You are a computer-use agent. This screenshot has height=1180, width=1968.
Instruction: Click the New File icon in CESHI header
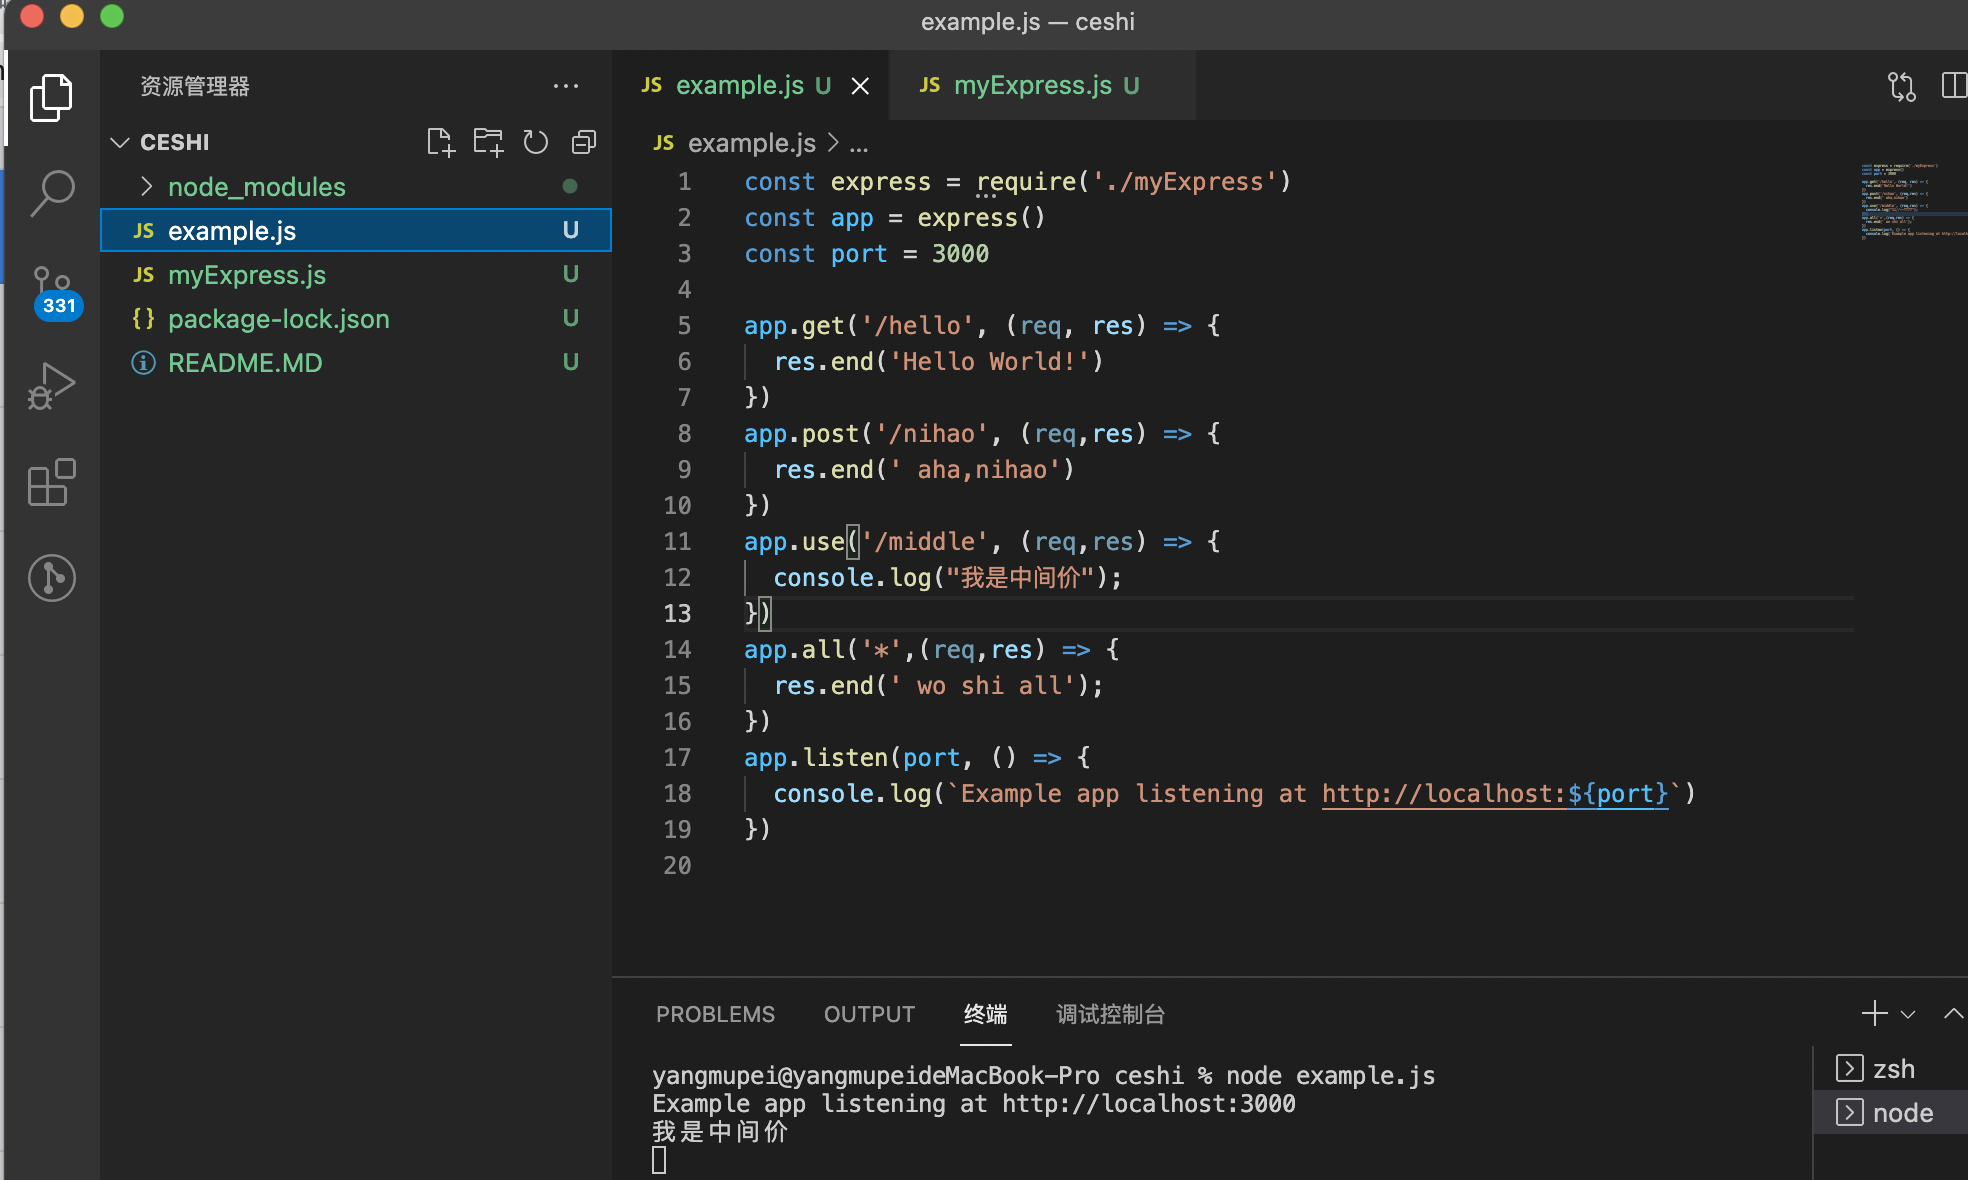coord(440,142)
